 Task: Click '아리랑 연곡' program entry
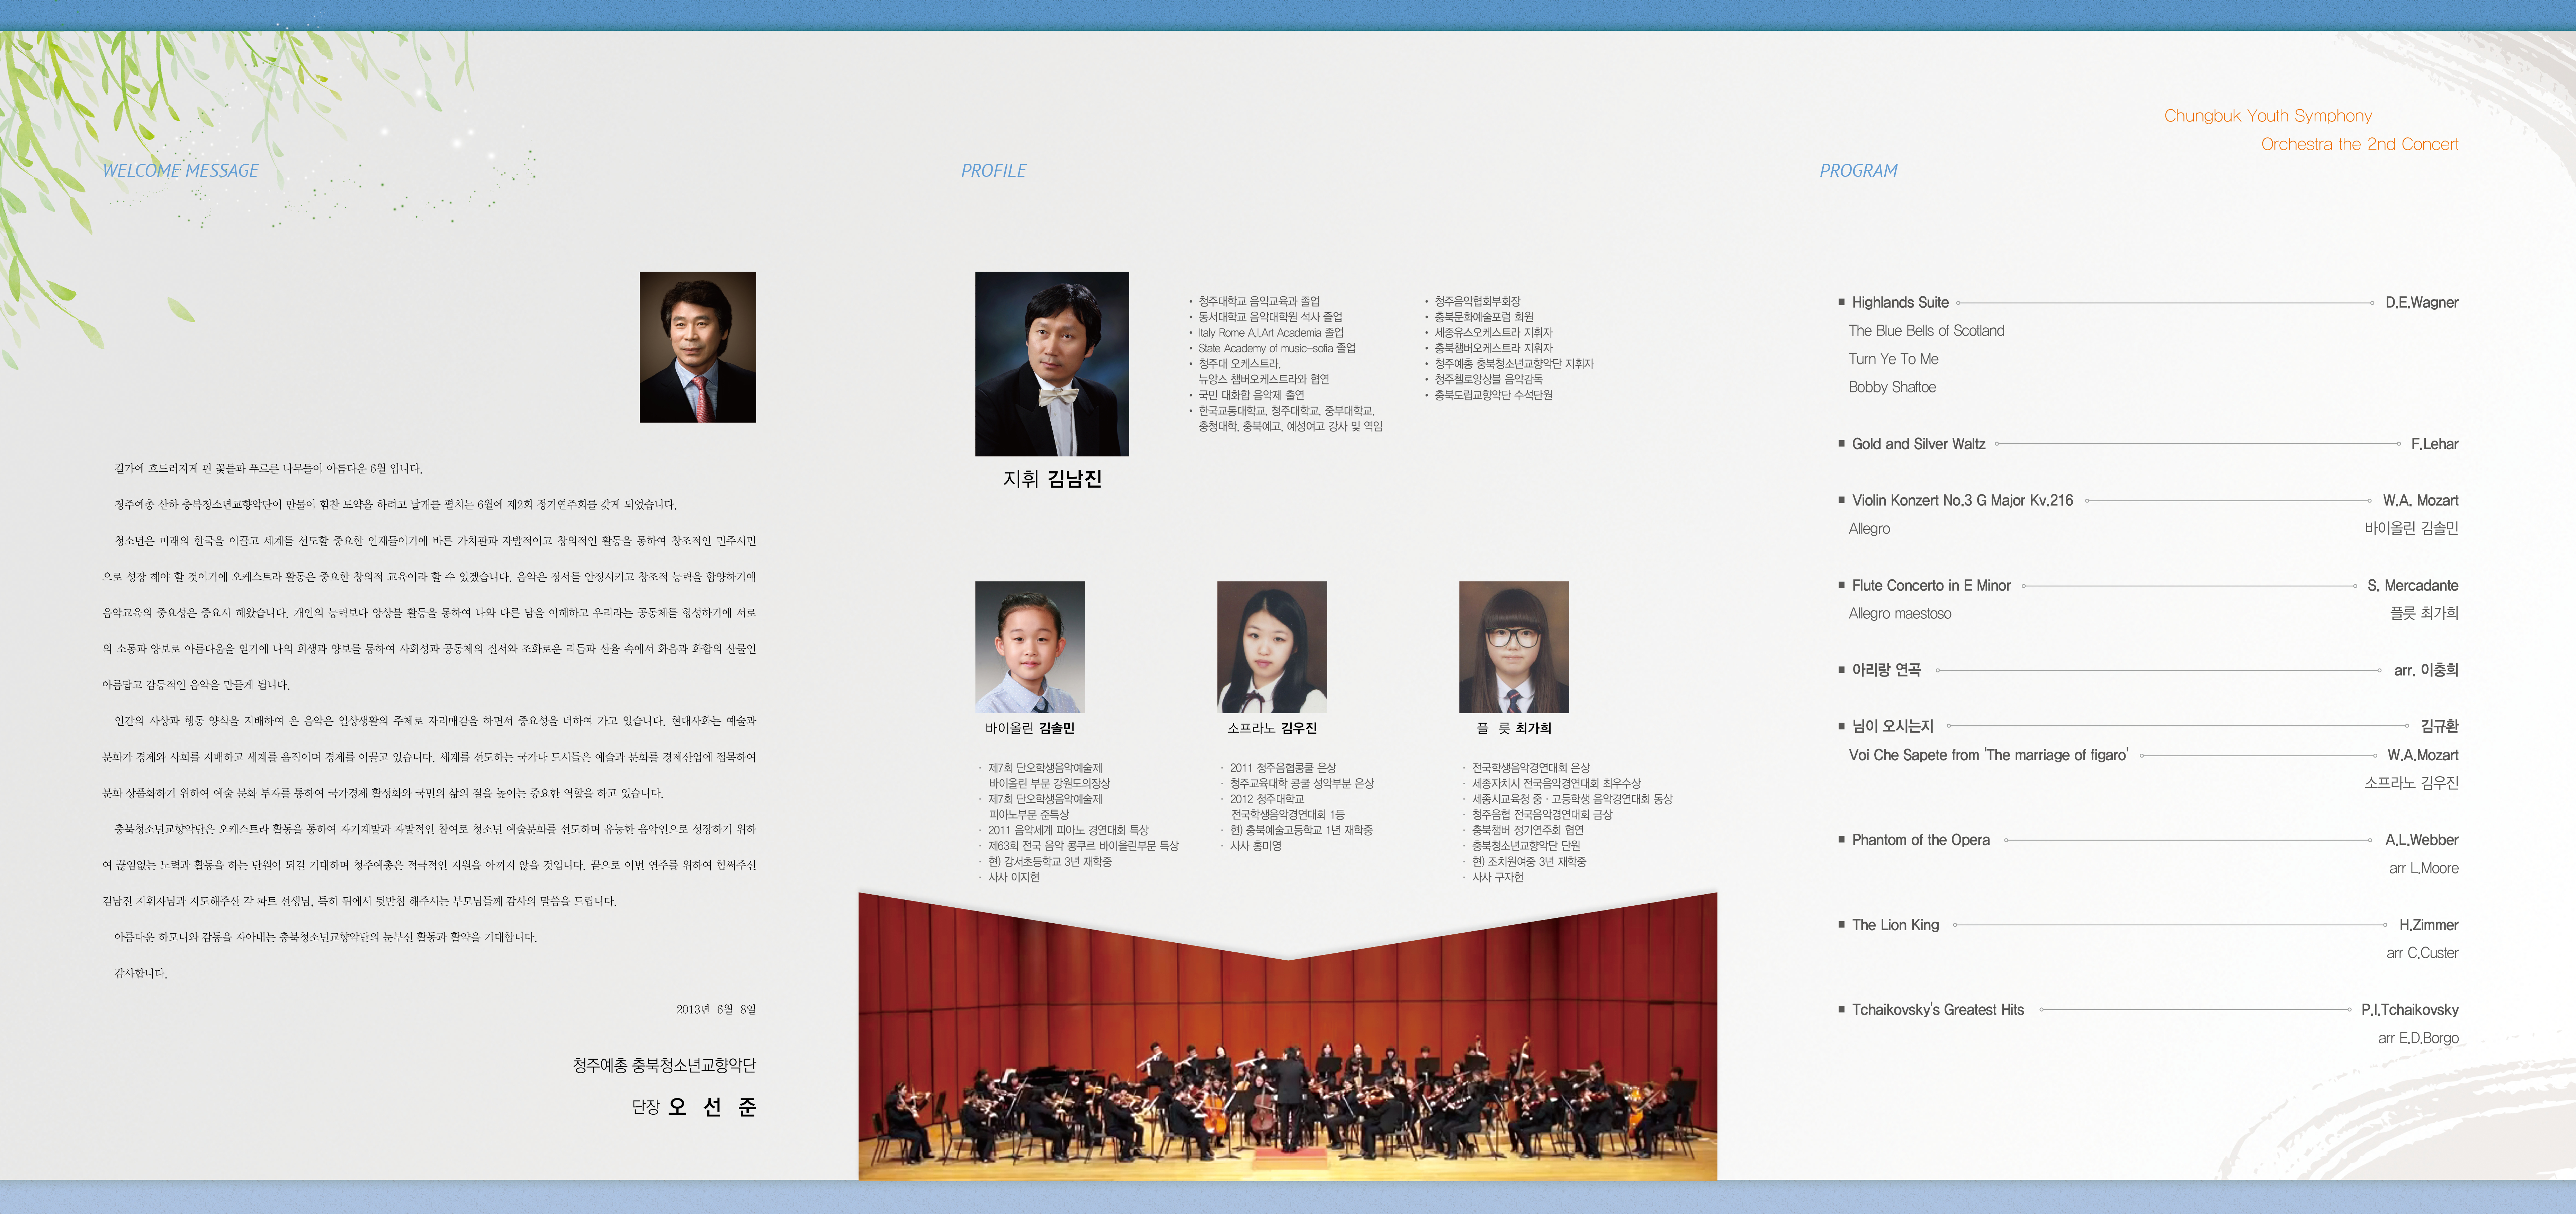(x=1886, y=670)
